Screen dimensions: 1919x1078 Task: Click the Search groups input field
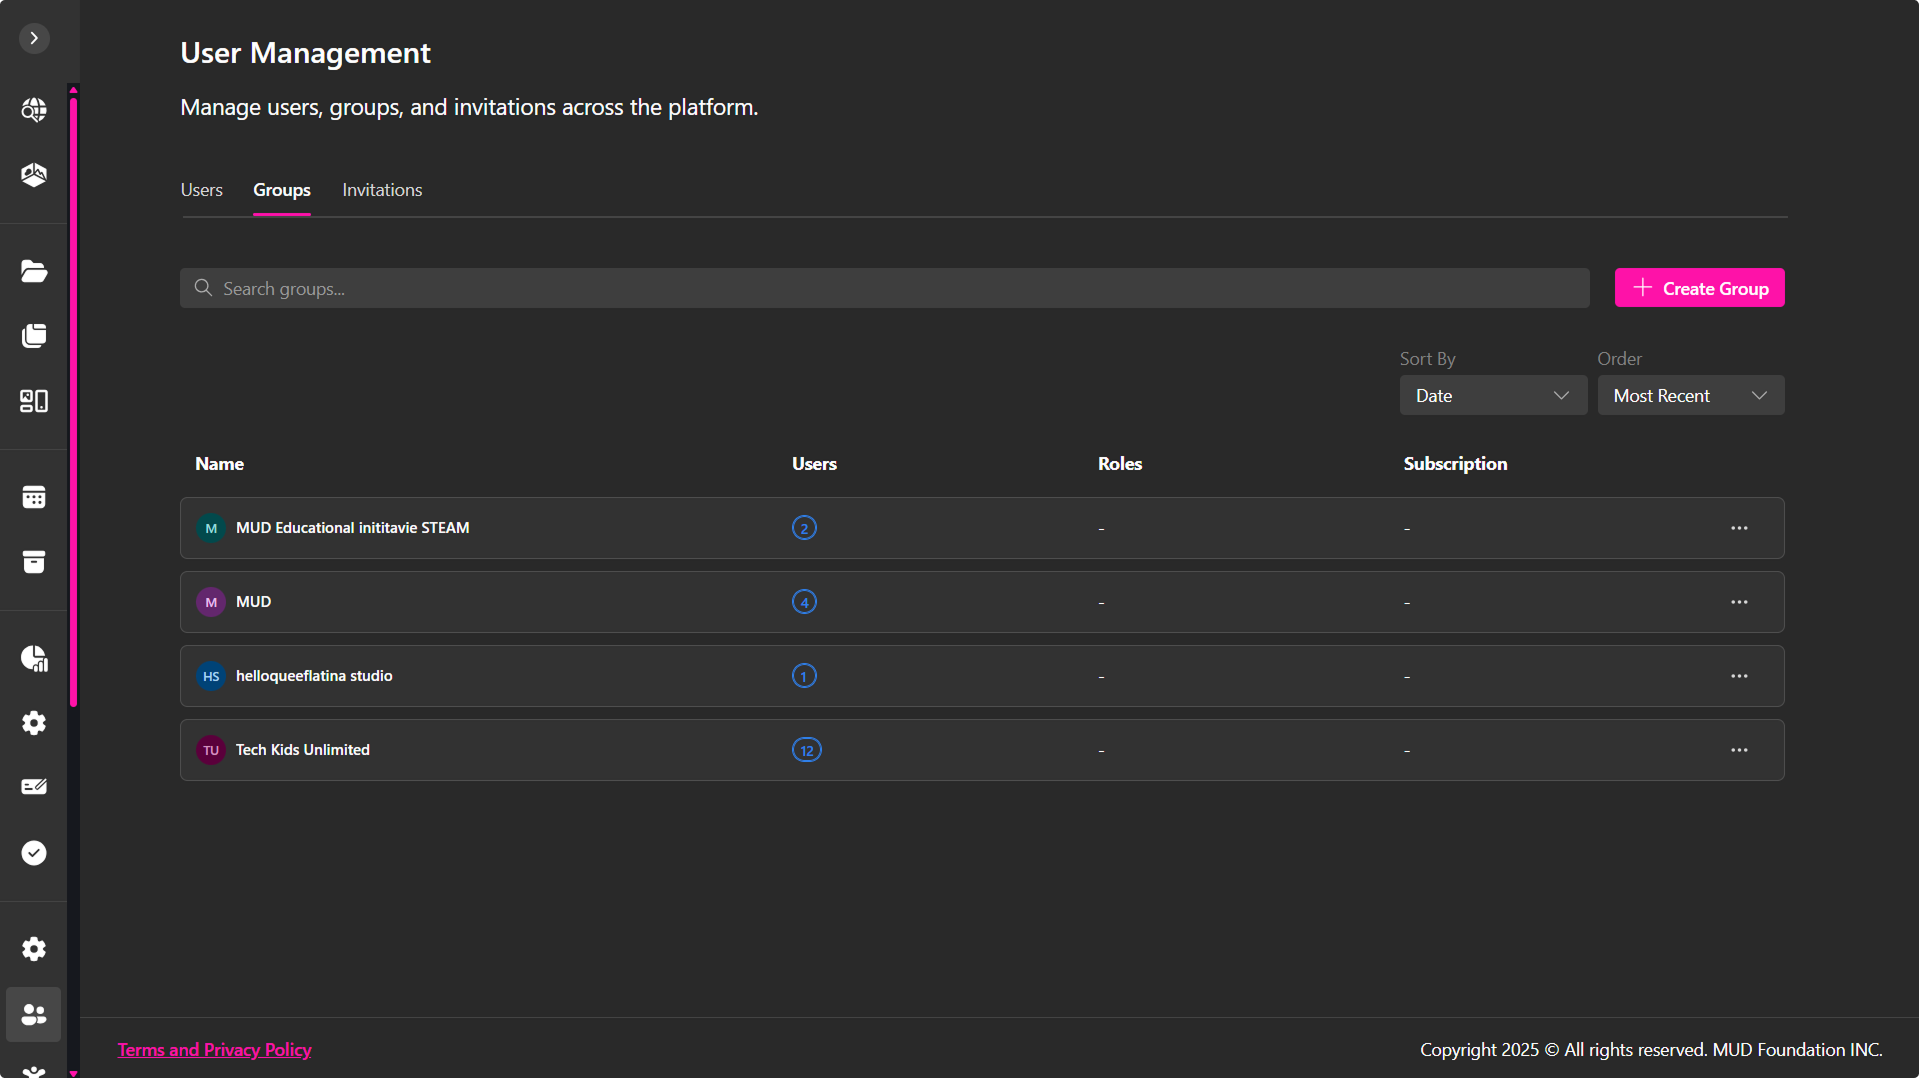click(x=884, y=288)
